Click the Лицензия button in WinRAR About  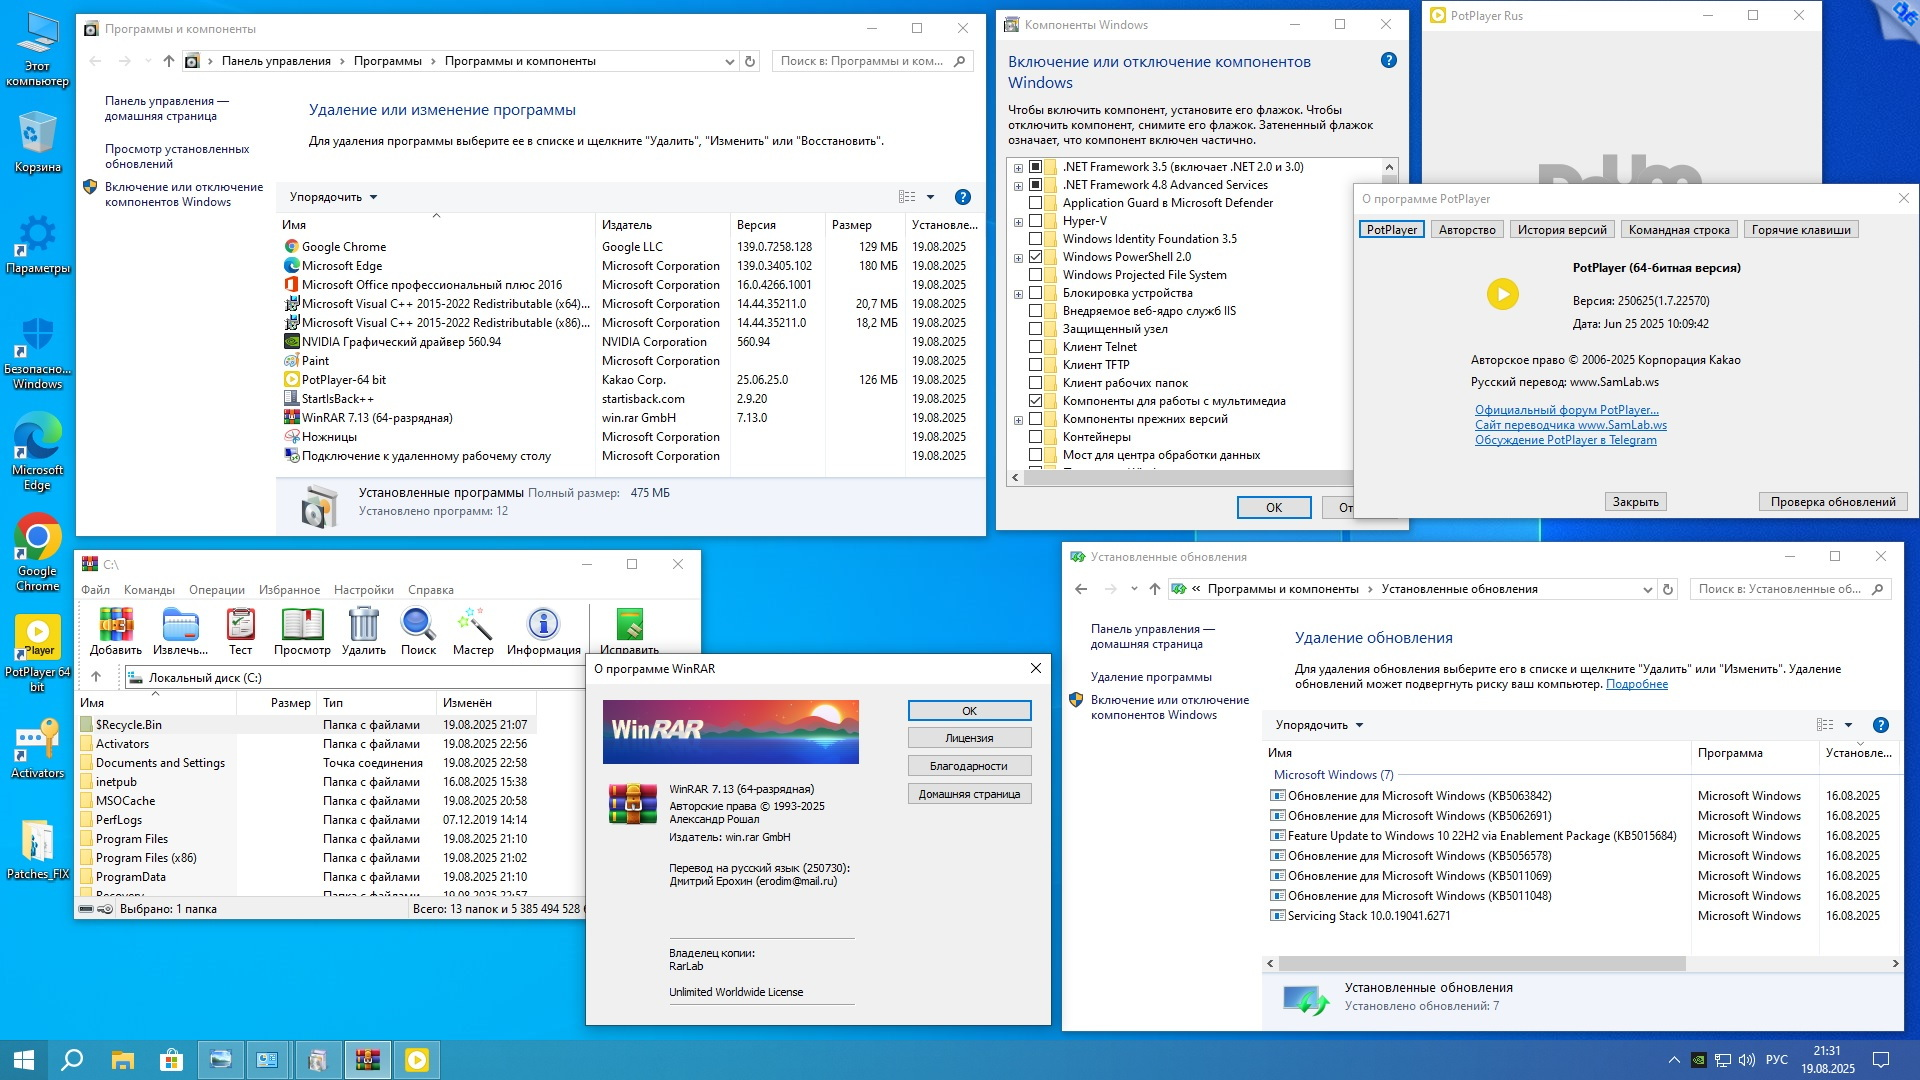[x=968, y=738]
